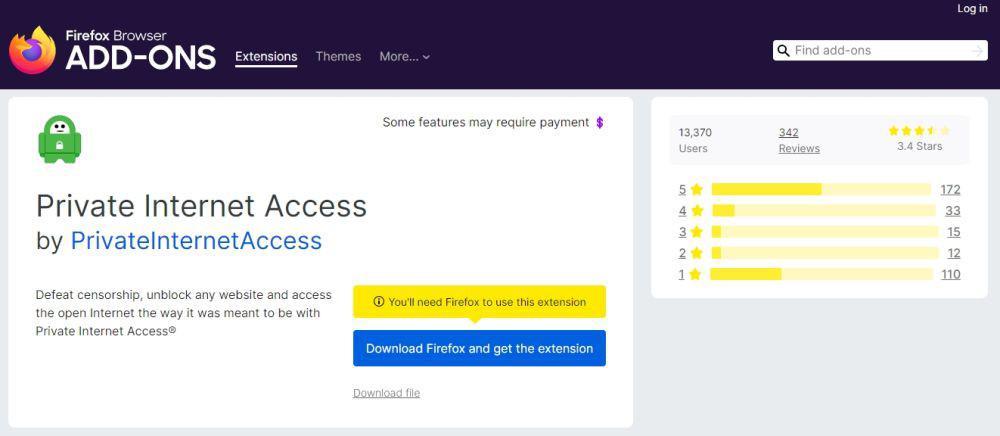Viewport: 1000px width, 436px height.
Task: Click the star icon in the 2-star row
Action: click(696, 253)
